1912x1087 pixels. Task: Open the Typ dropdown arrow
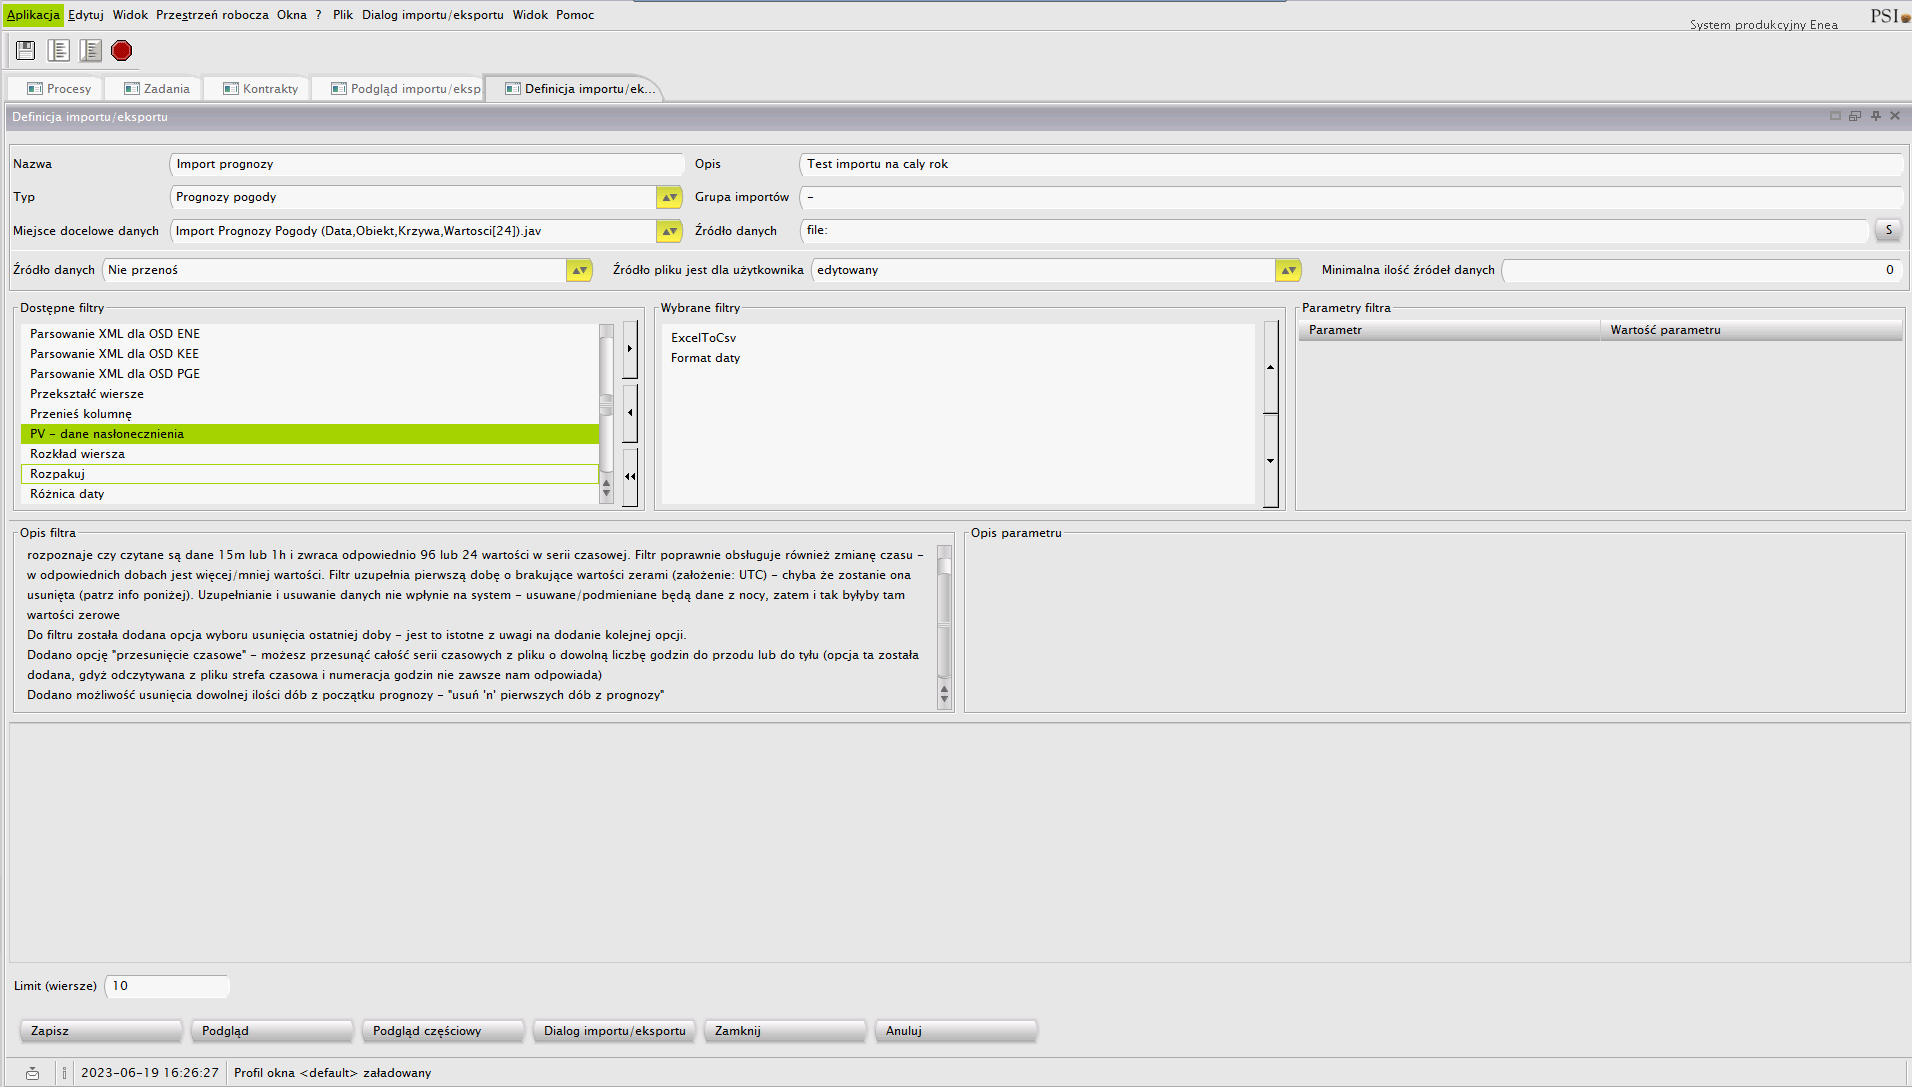coord(669,197)
